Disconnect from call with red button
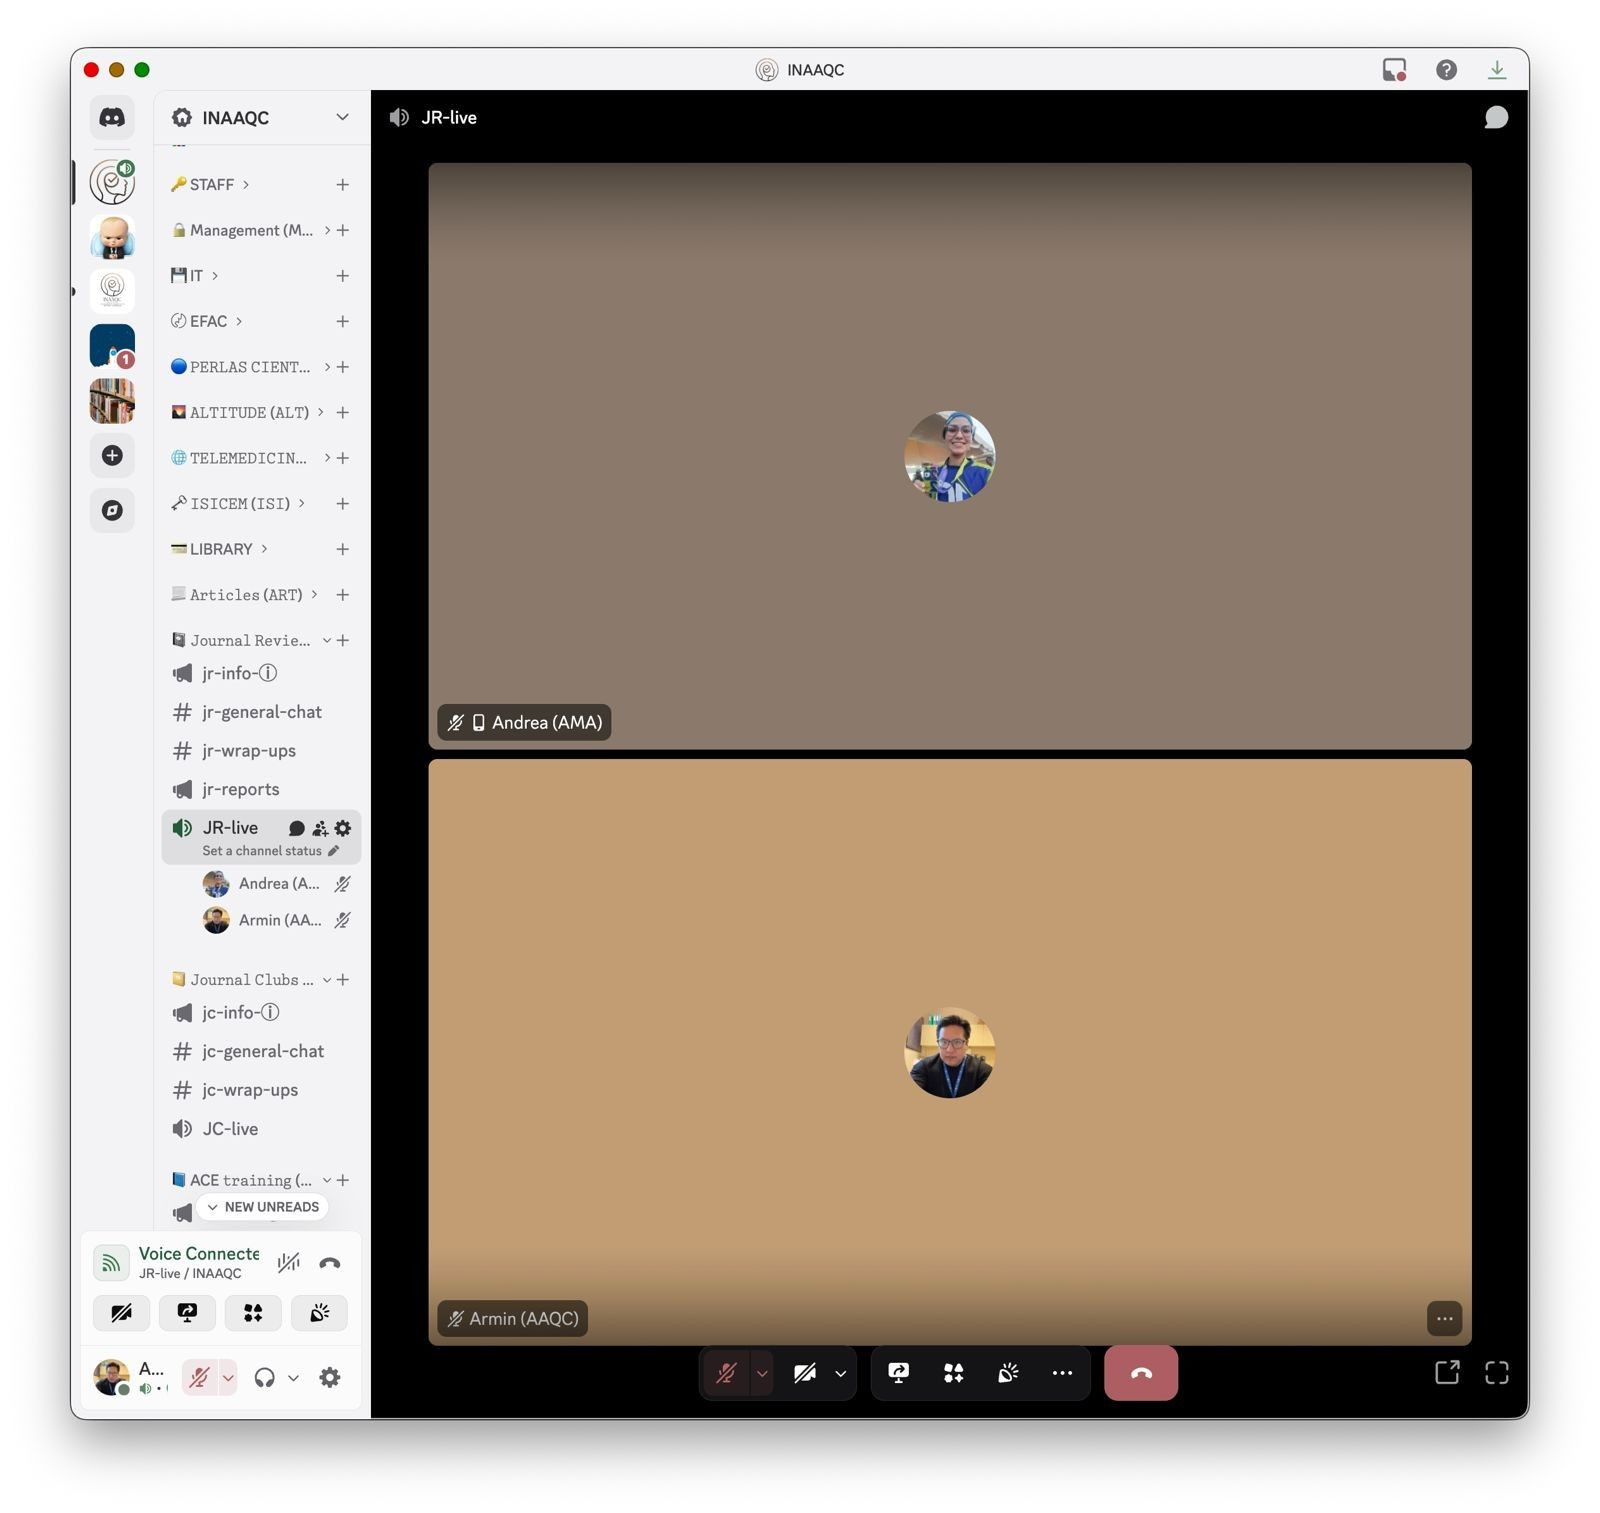This screenshot has height=1513, width=1600. (x=1140, y=1373)
